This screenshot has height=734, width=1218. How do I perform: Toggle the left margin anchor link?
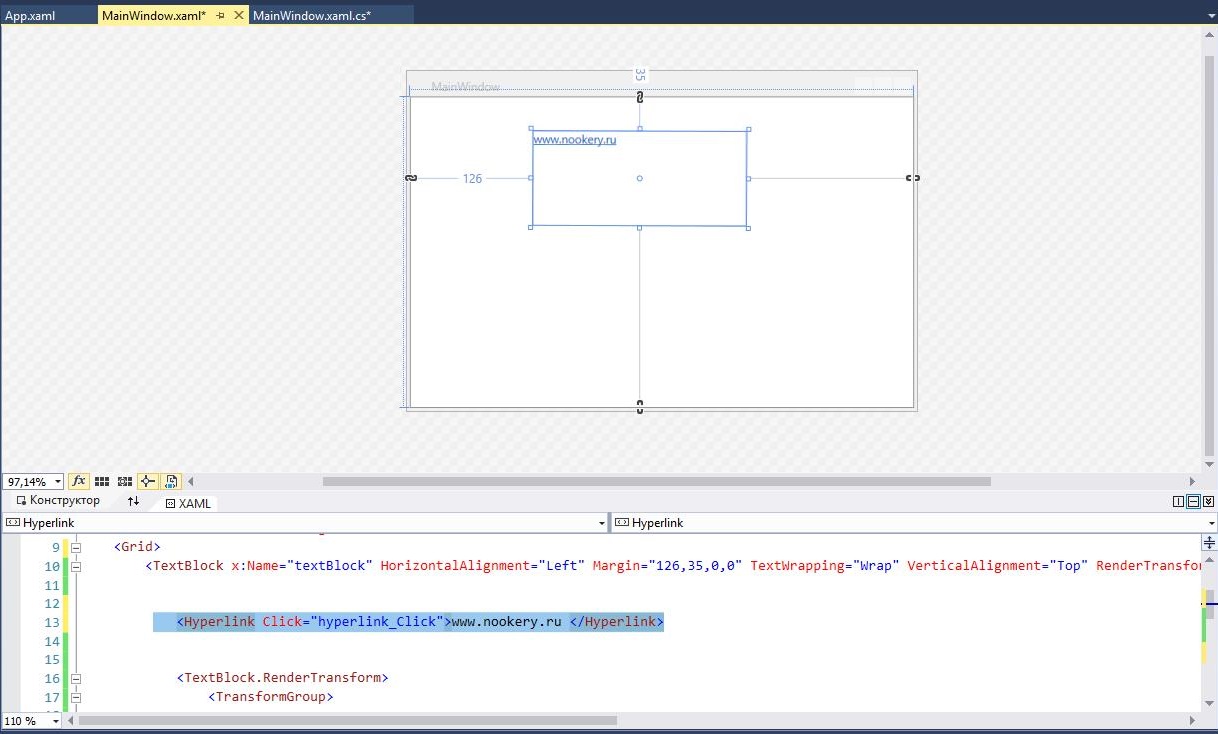pos(411,178)
